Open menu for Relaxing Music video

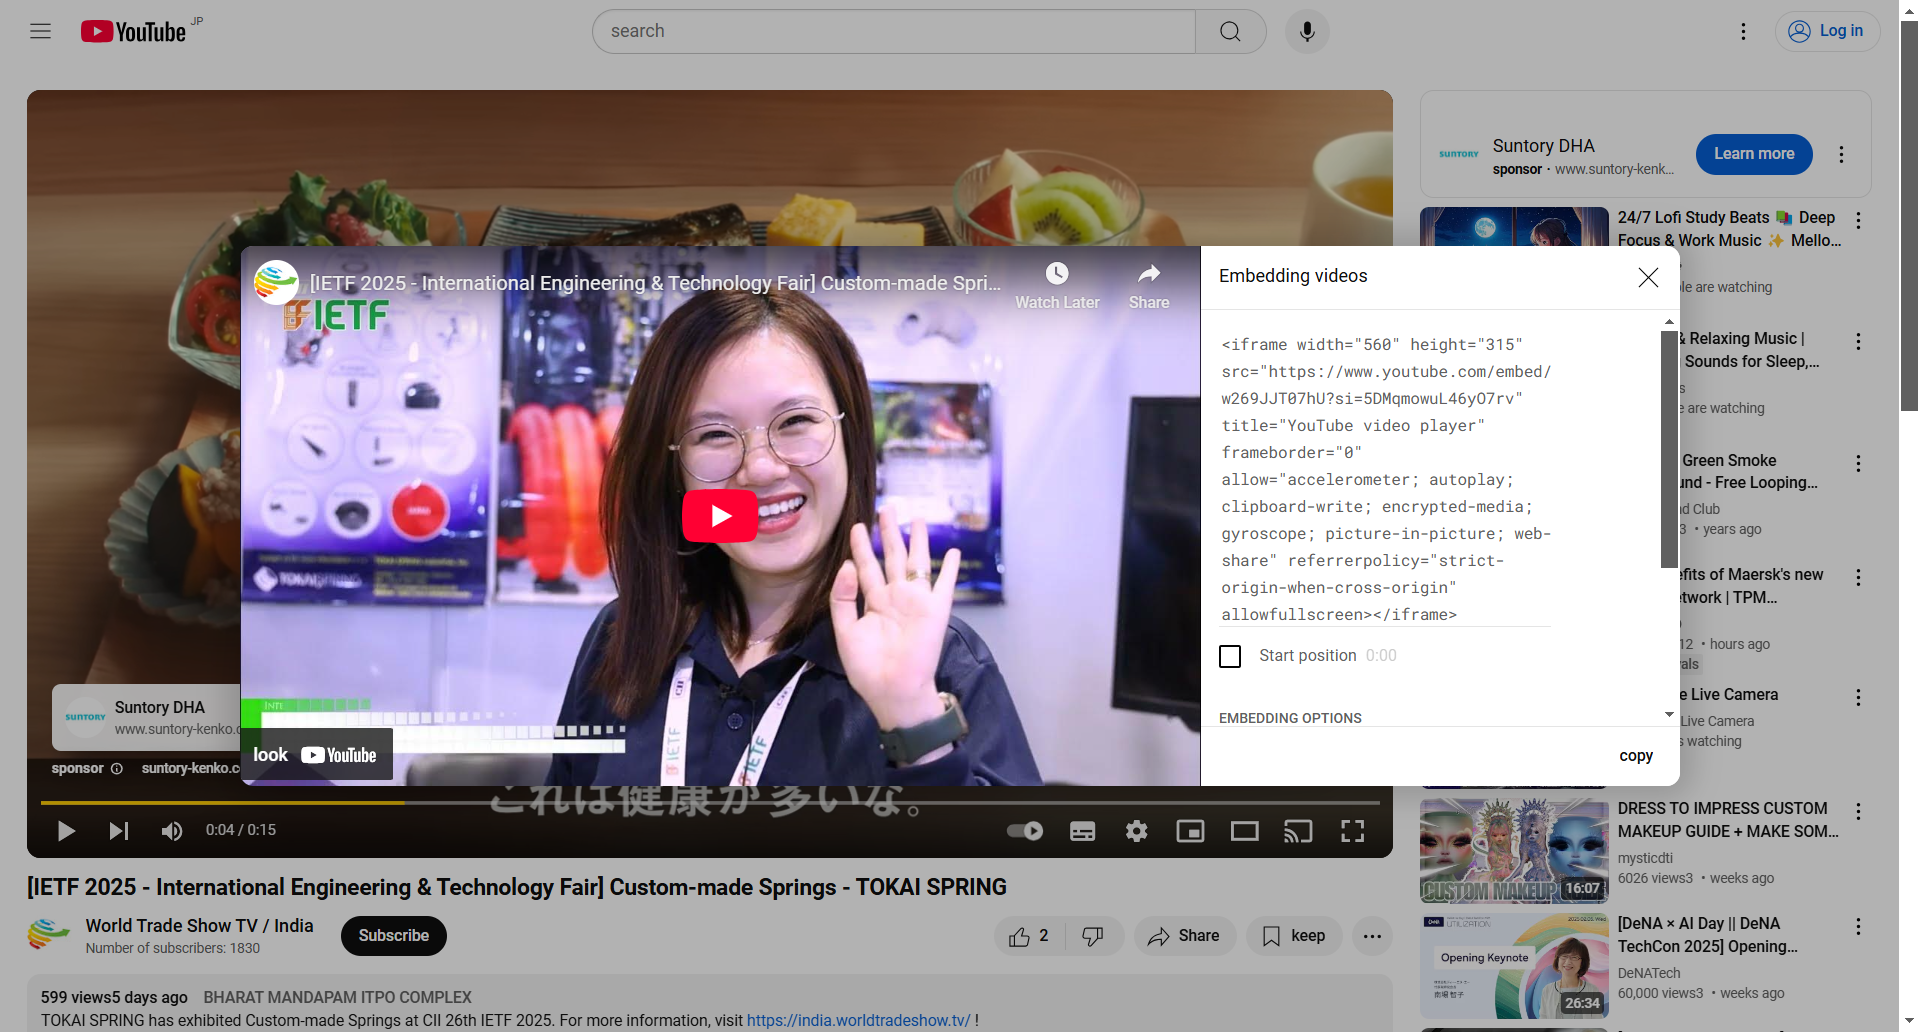click(1858, 342)
